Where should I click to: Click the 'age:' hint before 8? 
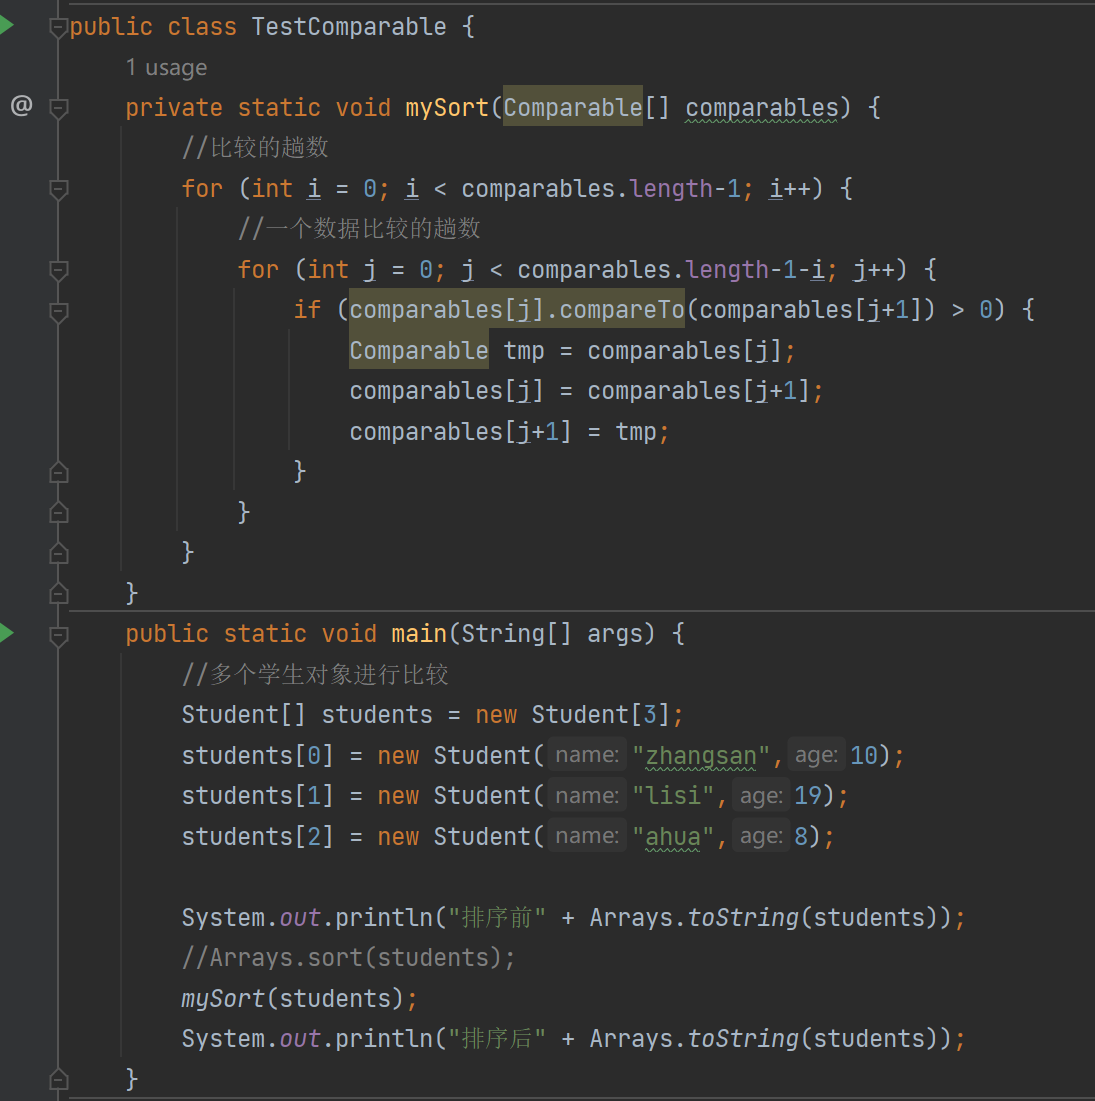pyautogui.click(x=761, y=836)
